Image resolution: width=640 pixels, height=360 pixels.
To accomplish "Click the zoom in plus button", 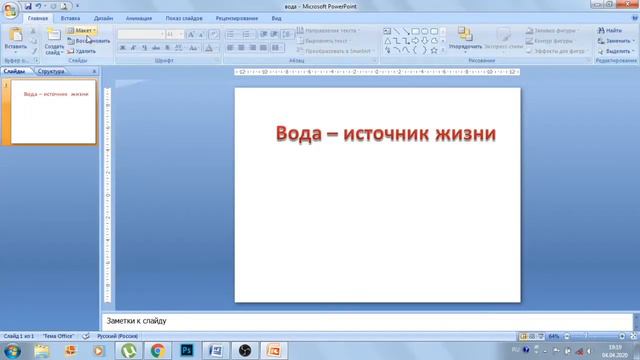I will tap(622, 336).
